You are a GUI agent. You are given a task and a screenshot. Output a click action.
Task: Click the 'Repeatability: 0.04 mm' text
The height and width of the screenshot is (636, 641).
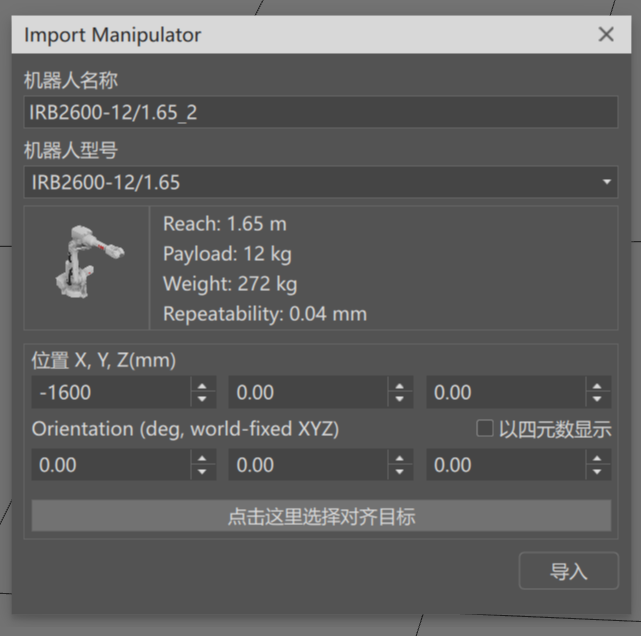[265, 314]
